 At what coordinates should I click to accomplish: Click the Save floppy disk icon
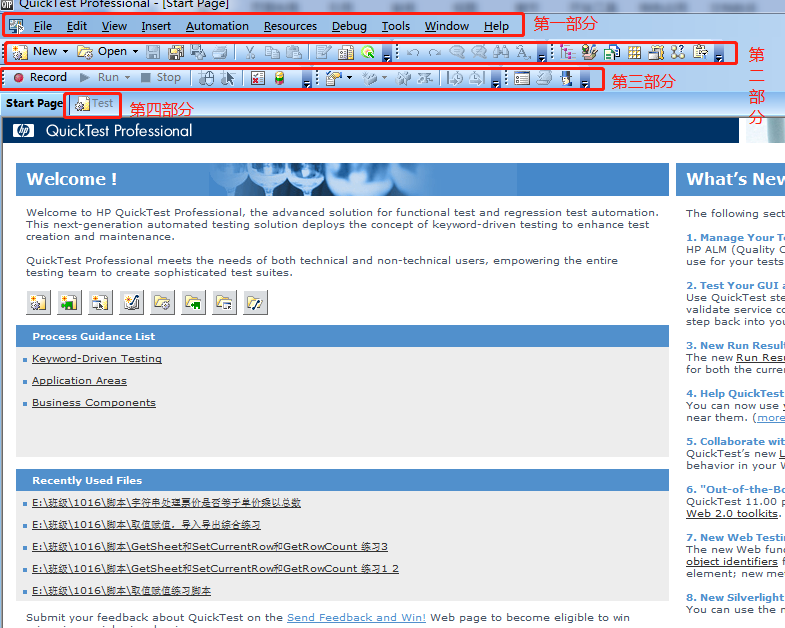click(x=153, y=52)
